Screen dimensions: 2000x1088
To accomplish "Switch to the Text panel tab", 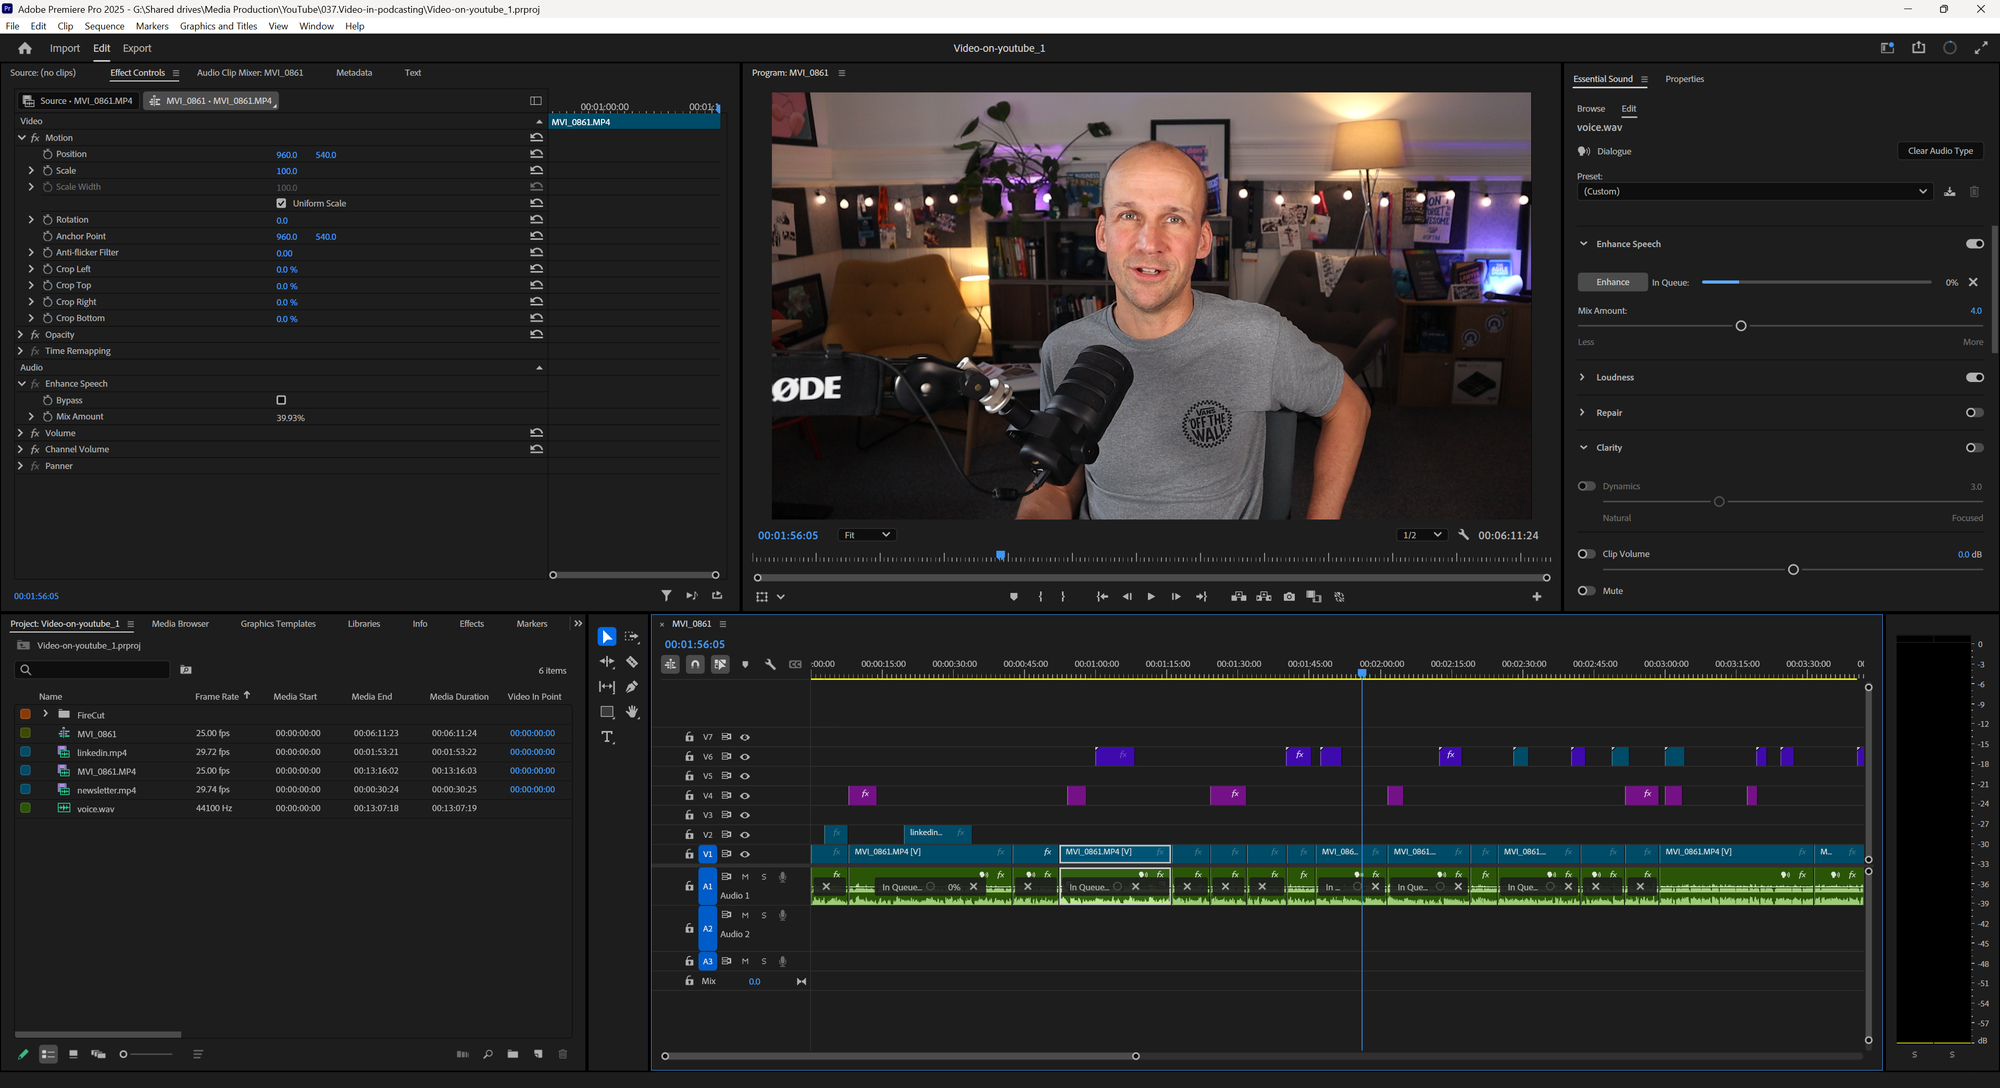I will (413, 72).
